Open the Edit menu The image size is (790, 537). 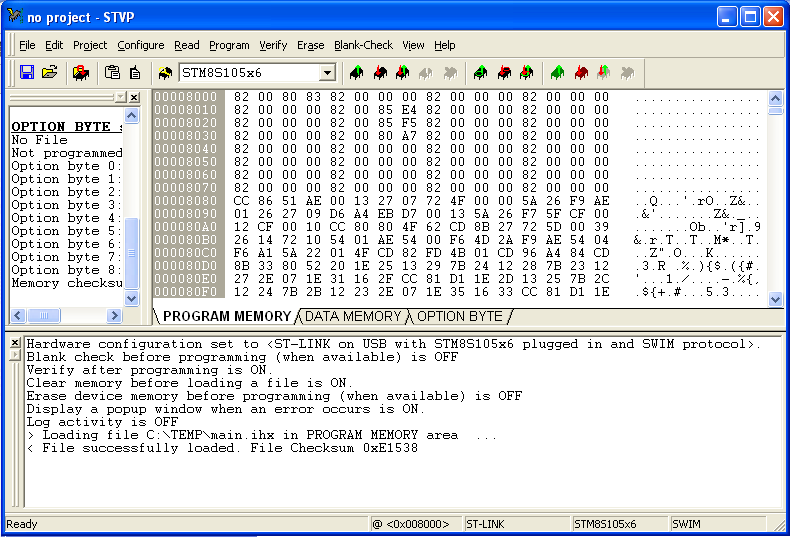54,45
